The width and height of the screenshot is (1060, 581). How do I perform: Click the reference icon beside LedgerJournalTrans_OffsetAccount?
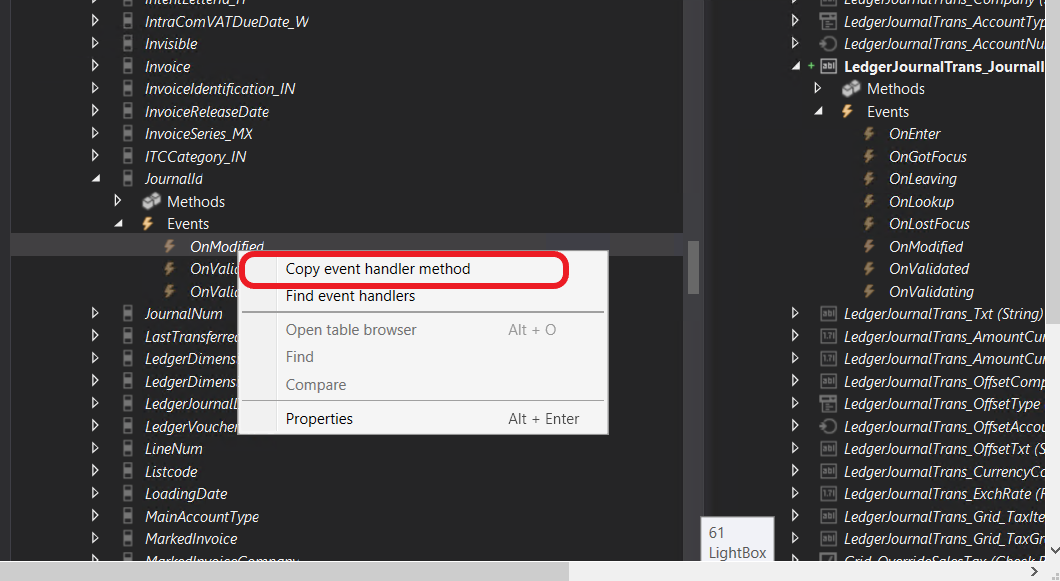pos(827,426)
